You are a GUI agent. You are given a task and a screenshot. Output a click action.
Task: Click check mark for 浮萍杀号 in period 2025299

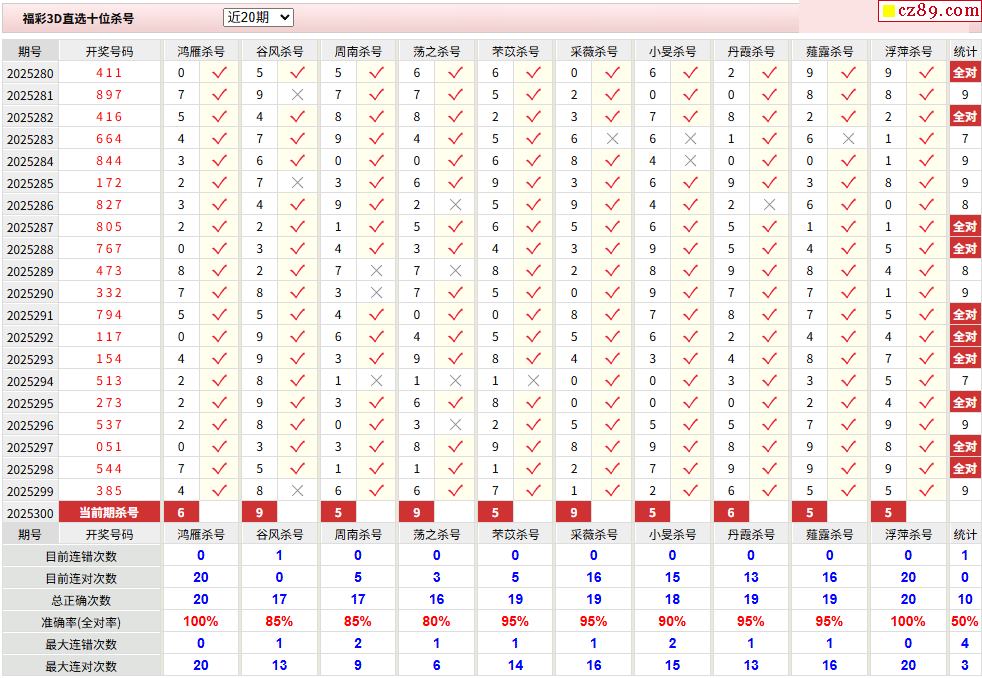tap(926, 491)
